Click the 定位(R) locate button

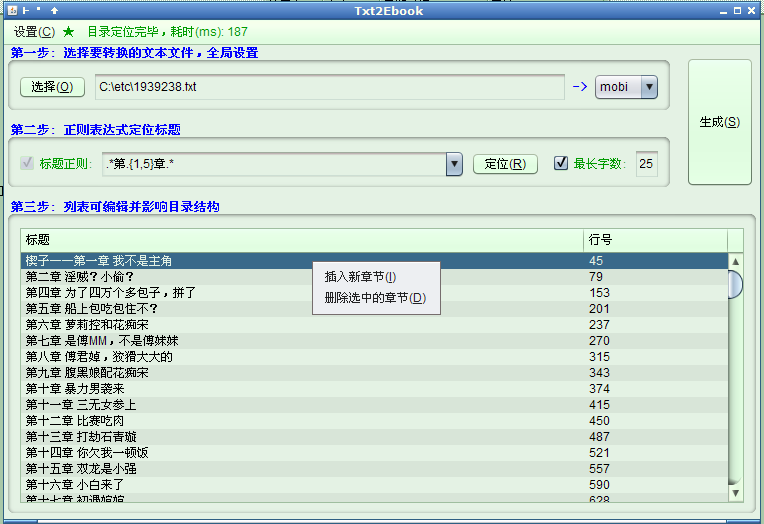505,164
